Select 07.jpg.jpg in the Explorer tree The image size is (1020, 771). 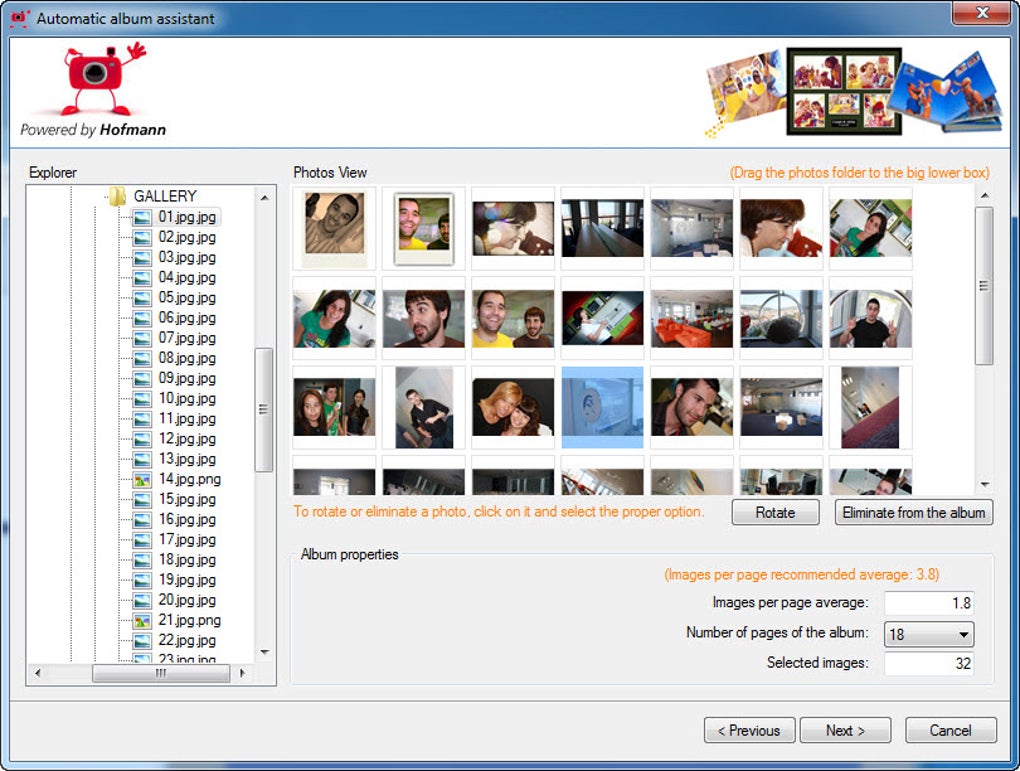187,338
